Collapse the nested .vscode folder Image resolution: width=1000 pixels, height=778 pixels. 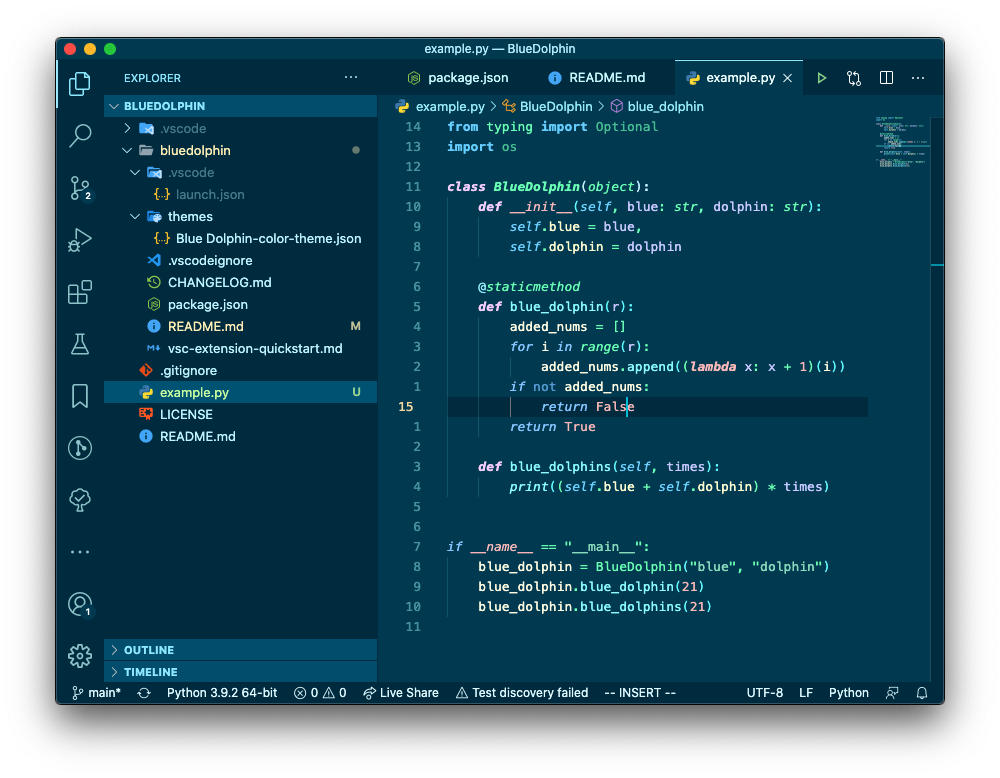[x=240, y=172]
